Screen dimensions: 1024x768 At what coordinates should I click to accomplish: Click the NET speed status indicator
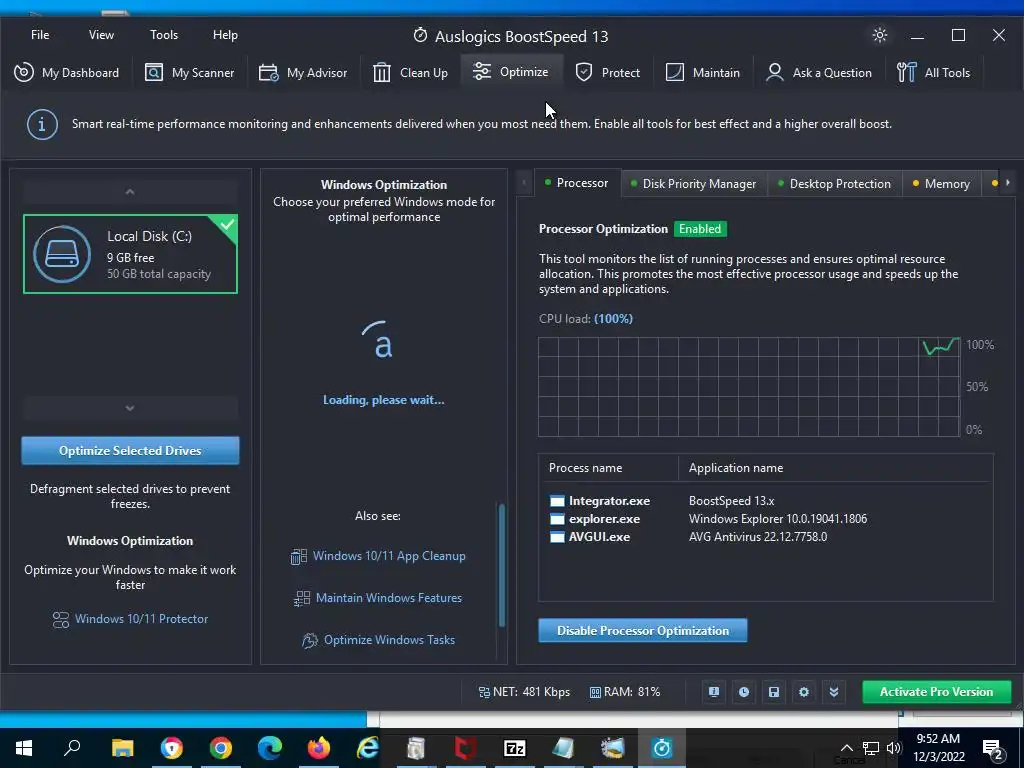524,692
